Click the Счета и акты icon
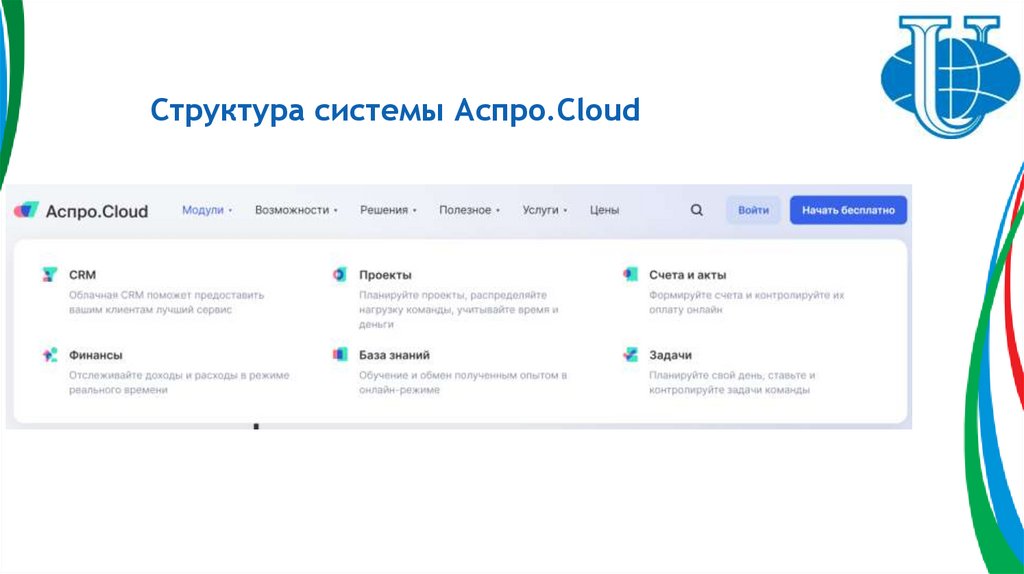The image size is (1024, 574). tap(630, 274)
